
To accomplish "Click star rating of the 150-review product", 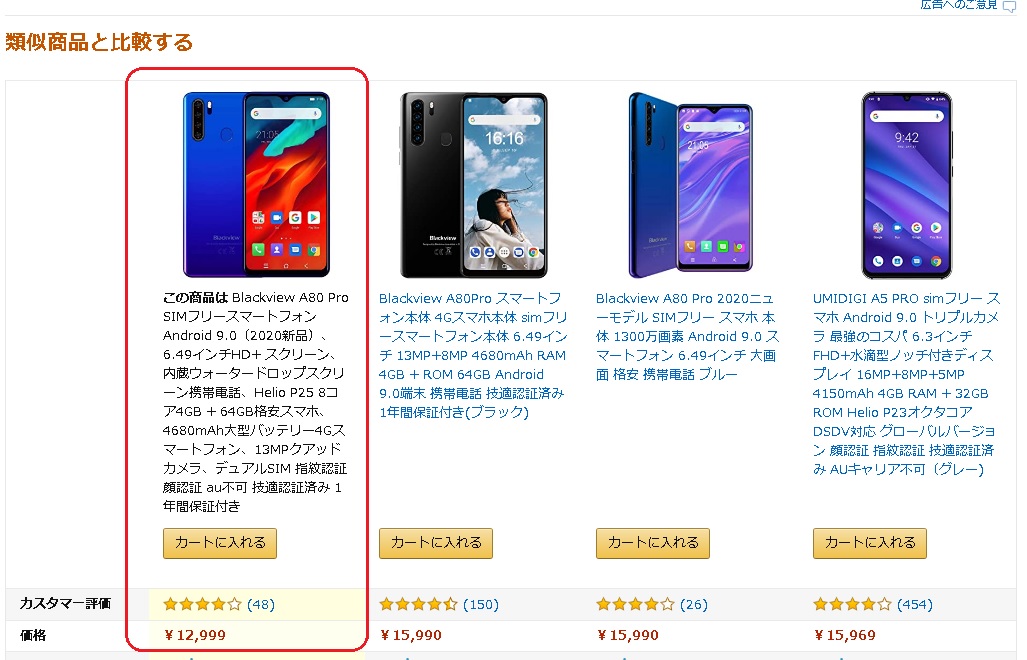I will coord(419,604).
